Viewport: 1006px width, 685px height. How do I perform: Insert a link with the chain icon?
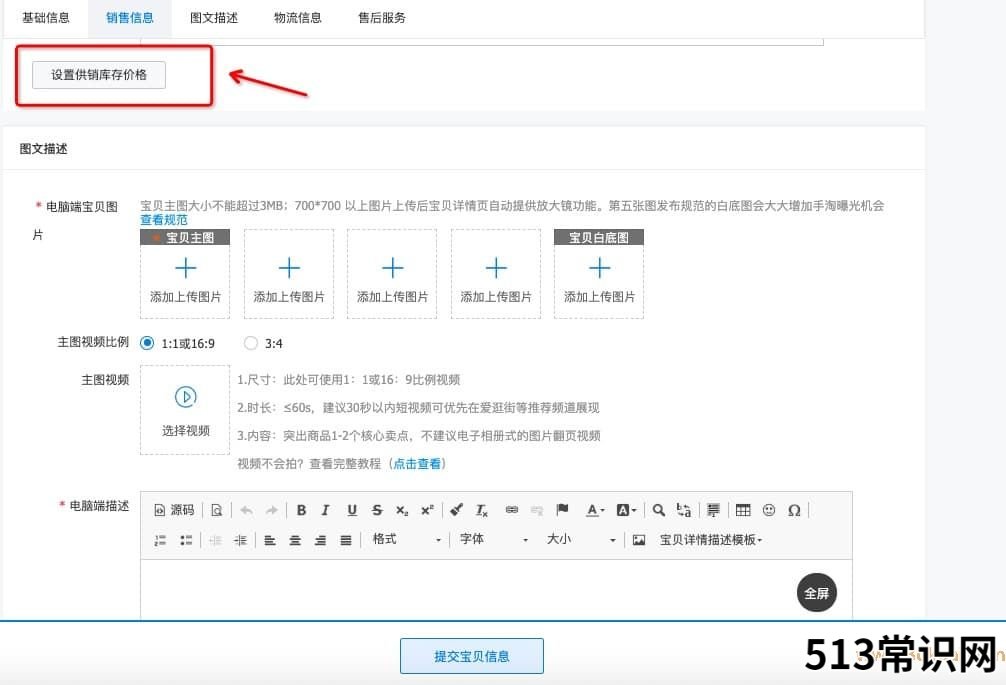click(511, 510)
